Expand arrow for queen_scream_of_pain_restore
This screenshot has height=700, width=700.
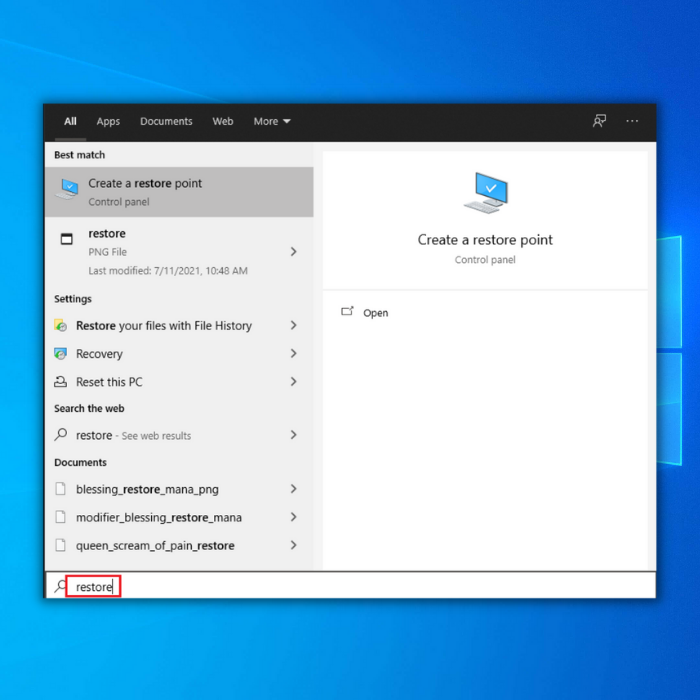293,545
